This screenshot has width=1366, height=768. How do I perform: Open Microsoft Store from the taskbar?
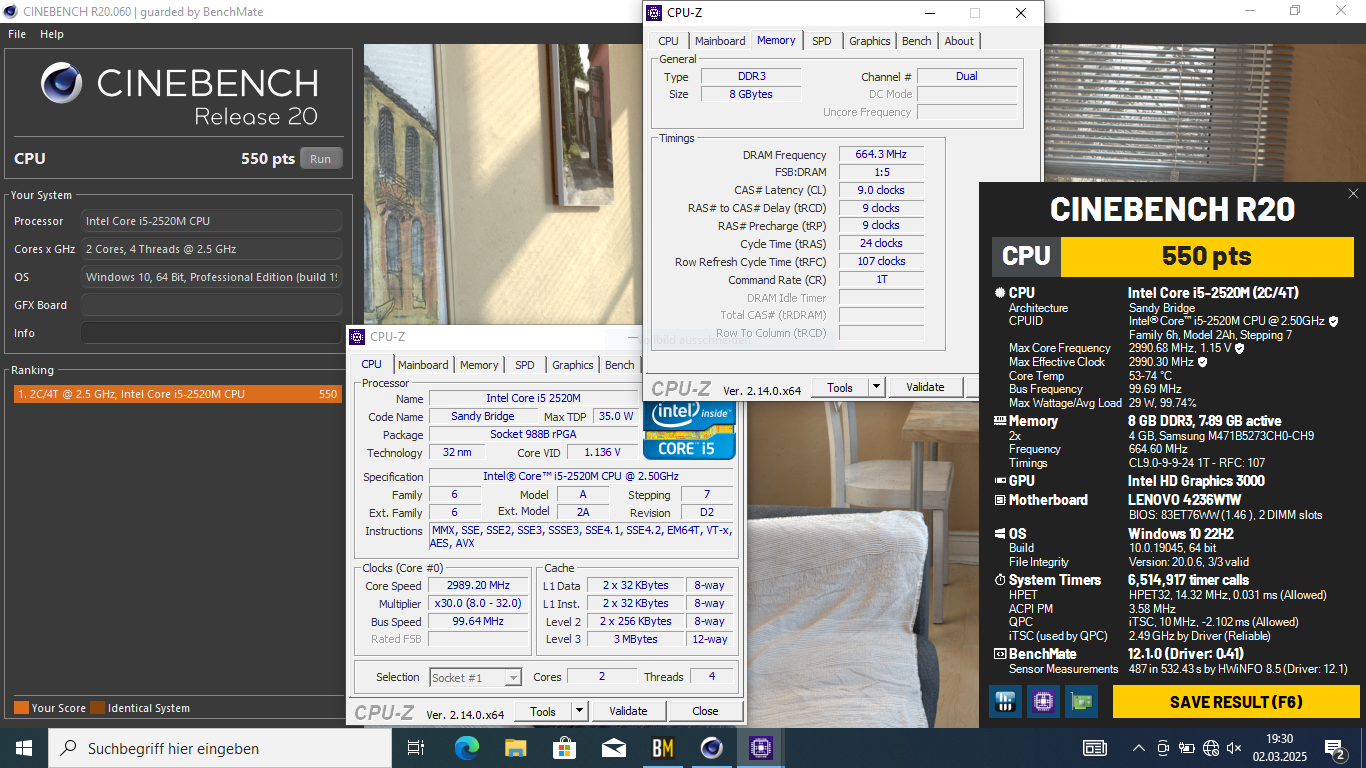click(564, 747)
